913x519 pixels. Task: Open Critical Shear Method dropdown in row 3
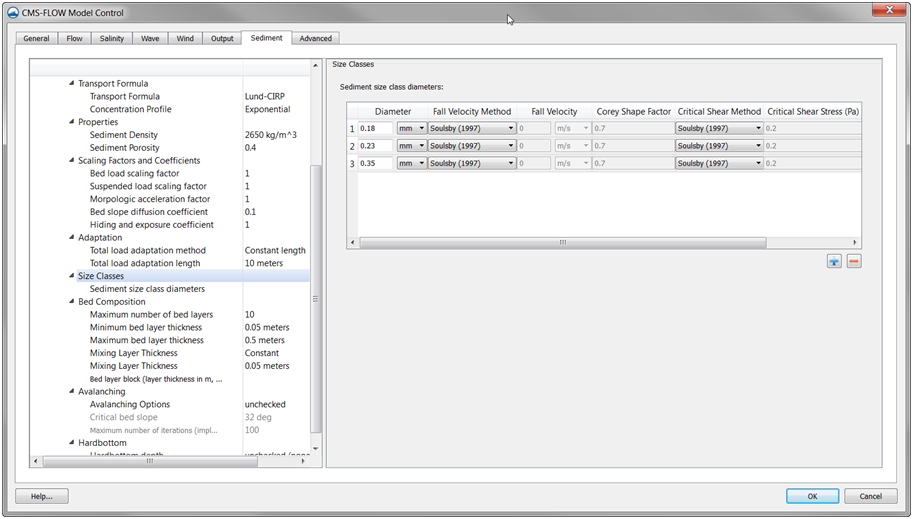pyautogui.click(x=719, y=163)
